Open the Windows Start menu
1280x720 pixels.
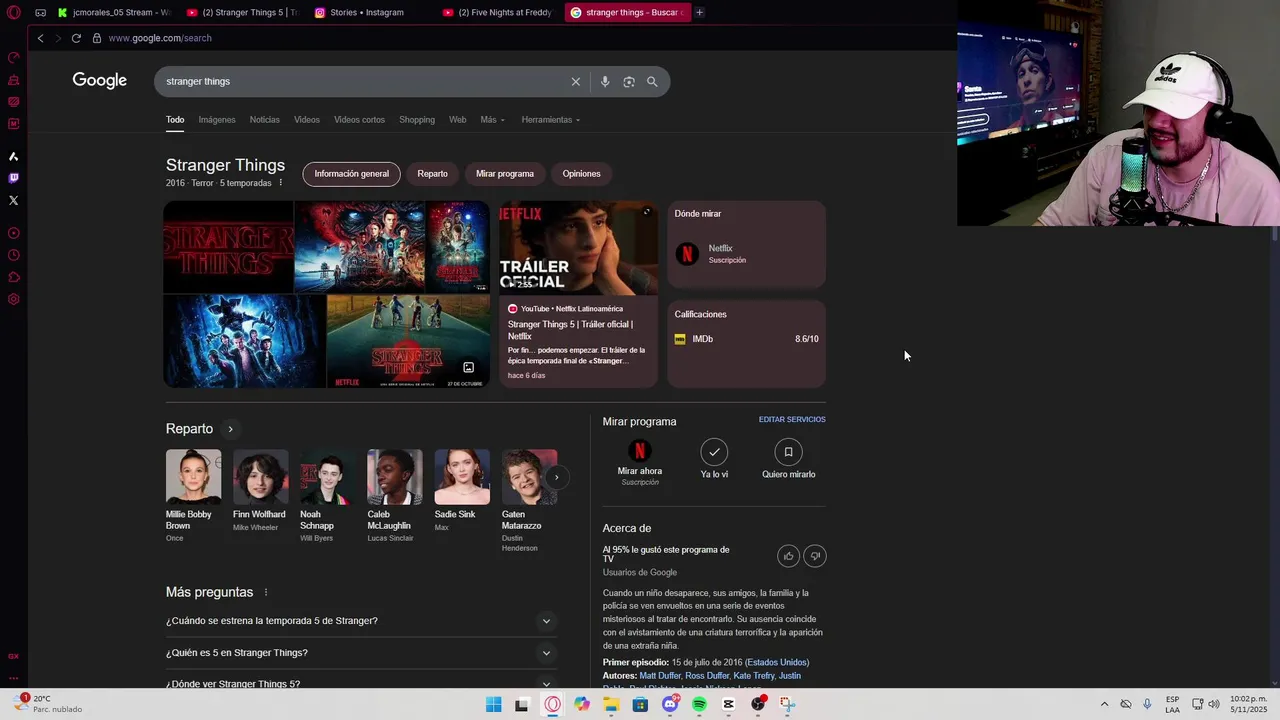click(x=493, y=705)
